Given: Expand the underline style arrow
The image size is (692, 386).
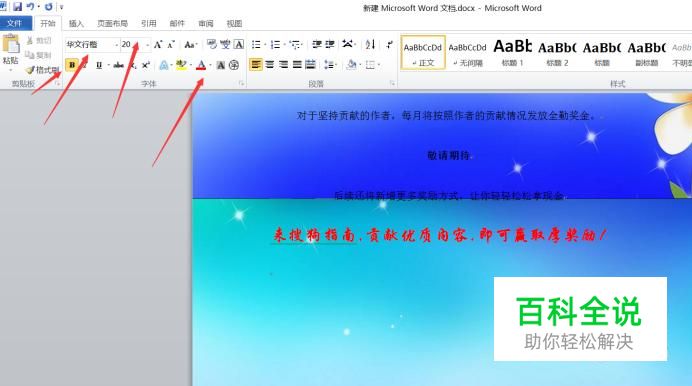Looking at the screenshot, I should coord(108,65).
